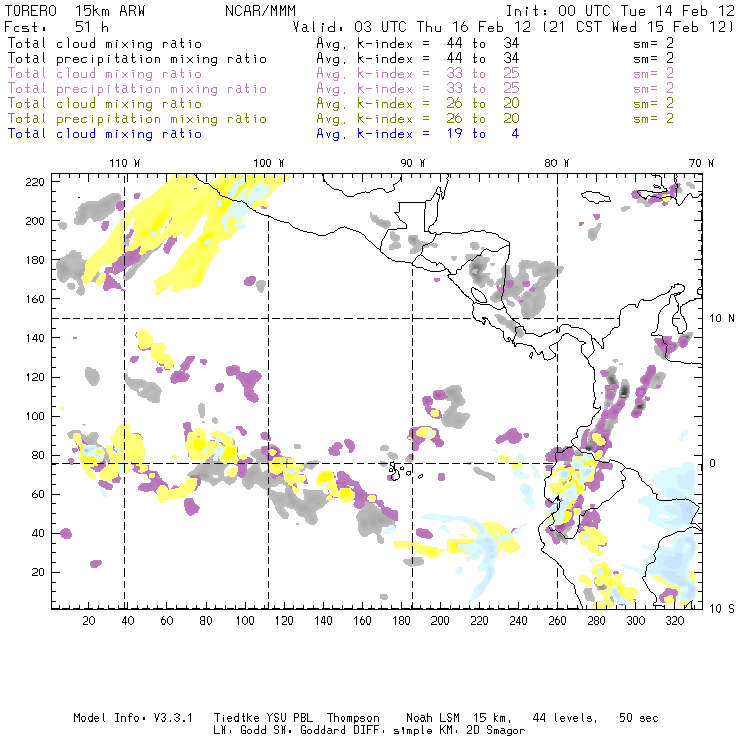
Task: Click the 'Valid: 03 UTC Thu 16 Feb 12' text
Action: (412, 27)
